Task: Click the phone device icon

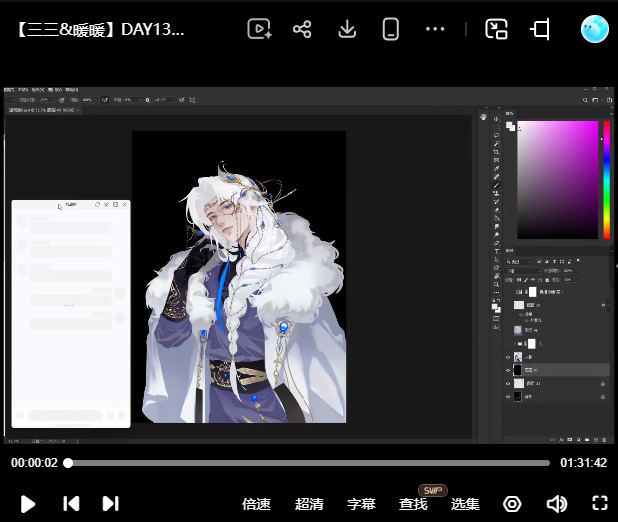Action: point(391,29)
